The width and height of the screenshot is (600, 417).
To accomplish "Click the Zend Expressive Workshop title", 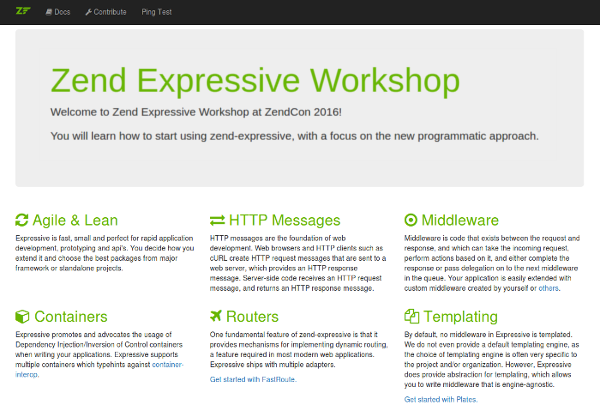I will (x=255, y=80).
